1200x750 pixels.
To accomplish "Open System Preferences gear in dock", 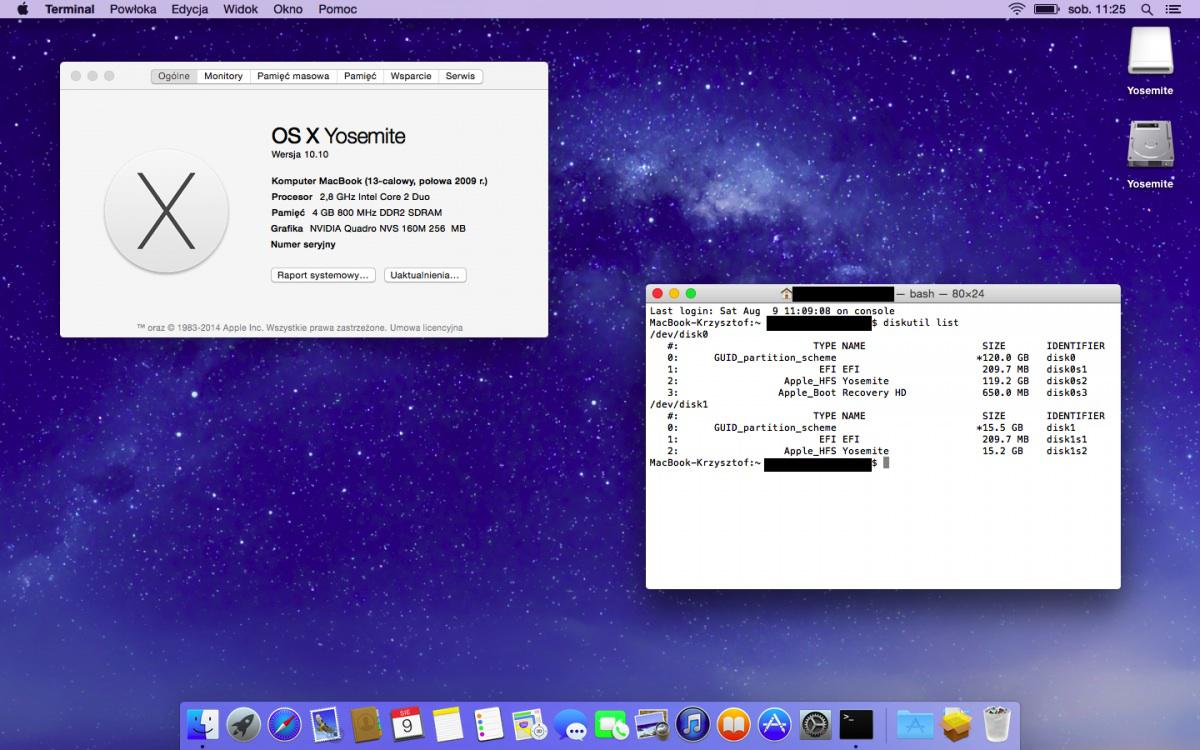I will coord(816,723).
